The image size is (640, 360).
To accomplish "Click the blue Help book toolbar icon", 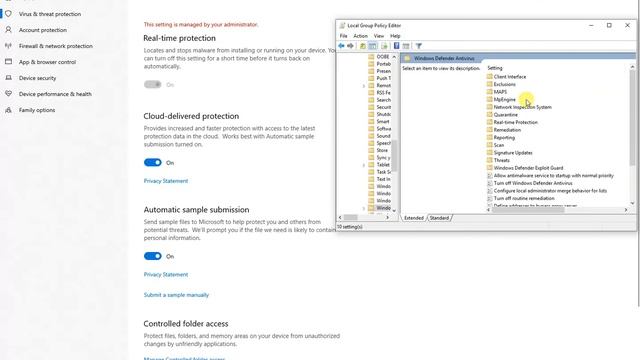I will point(396,46).
